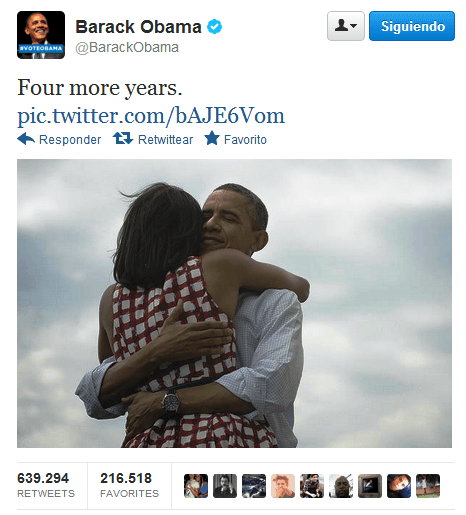Open the user actions person dropdown
Screen dimensions: 466x515
click(346, 26)
